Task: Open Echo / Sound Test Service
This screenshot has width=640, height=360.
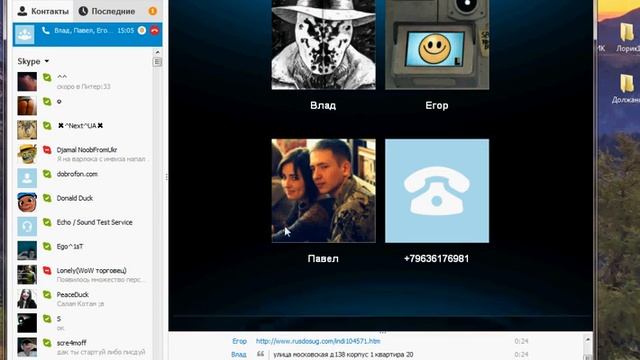Action: click(x=84, y=226)
